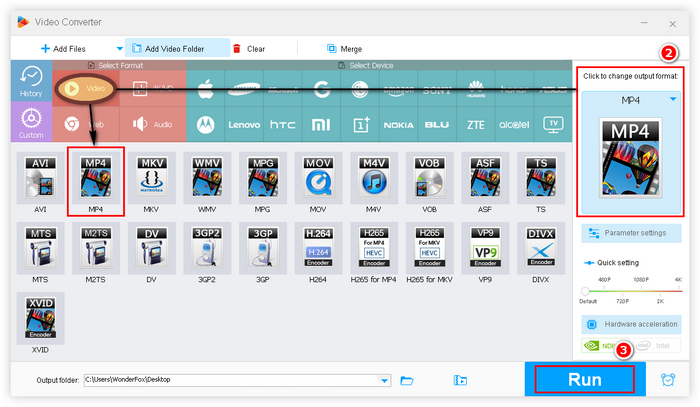This screenshot has height=407, width=700.
Task: Open the Motorola device category icon
Action: (x=205, y=125)
